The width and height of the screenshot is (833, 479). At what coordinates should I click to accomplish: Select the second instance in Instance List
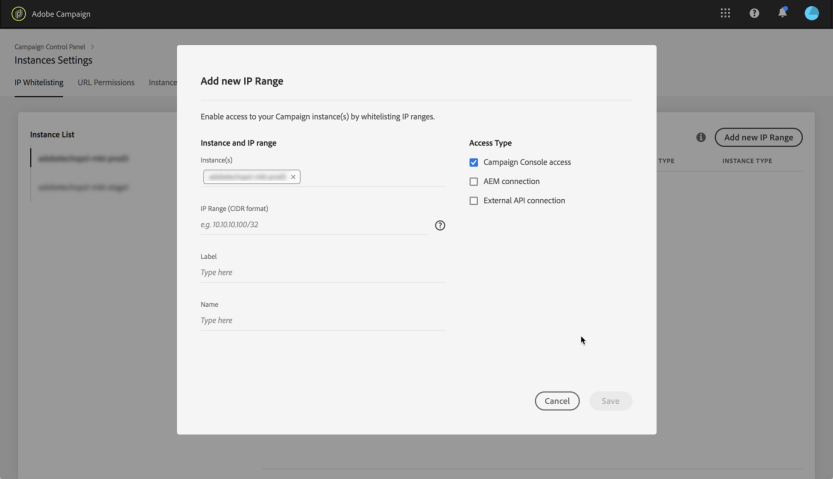83,187
